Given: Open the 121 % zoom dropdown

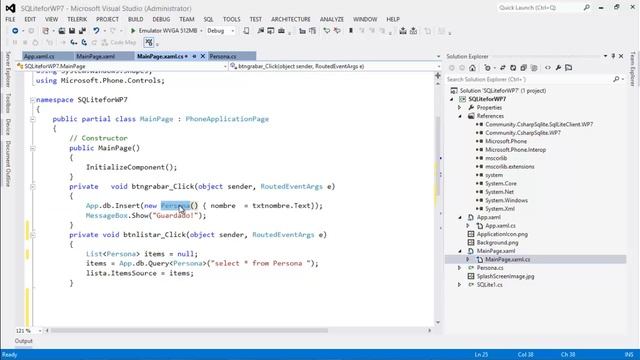Looking at the screenshot, I should tap(40, 331).
